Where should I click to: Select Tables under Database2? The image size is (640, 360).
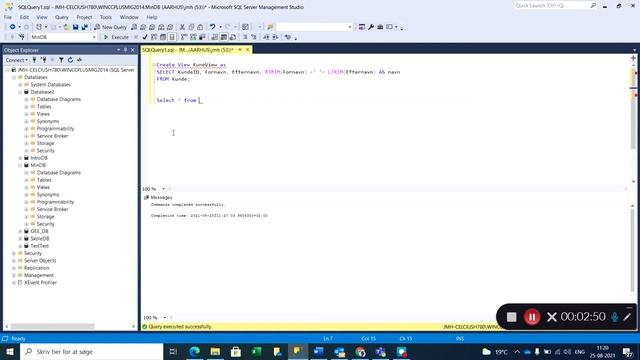(x=44, y=107)
